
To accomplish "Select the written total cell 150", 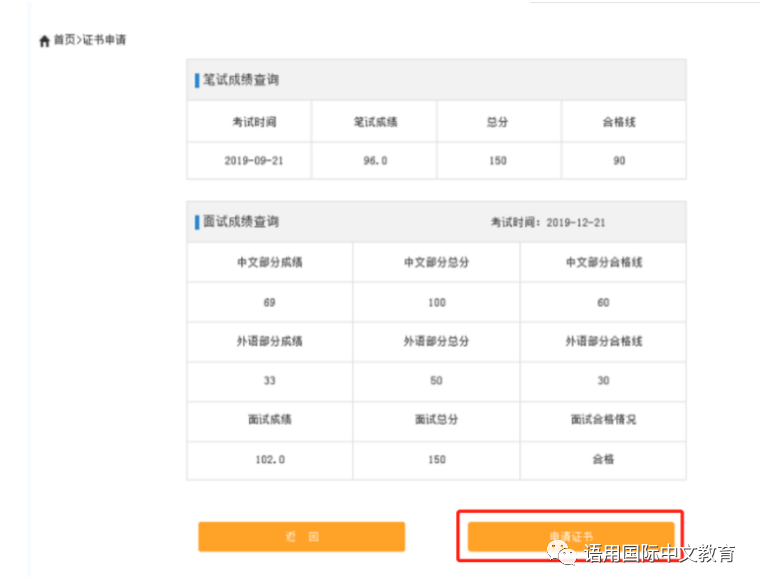I will point(498,160).
